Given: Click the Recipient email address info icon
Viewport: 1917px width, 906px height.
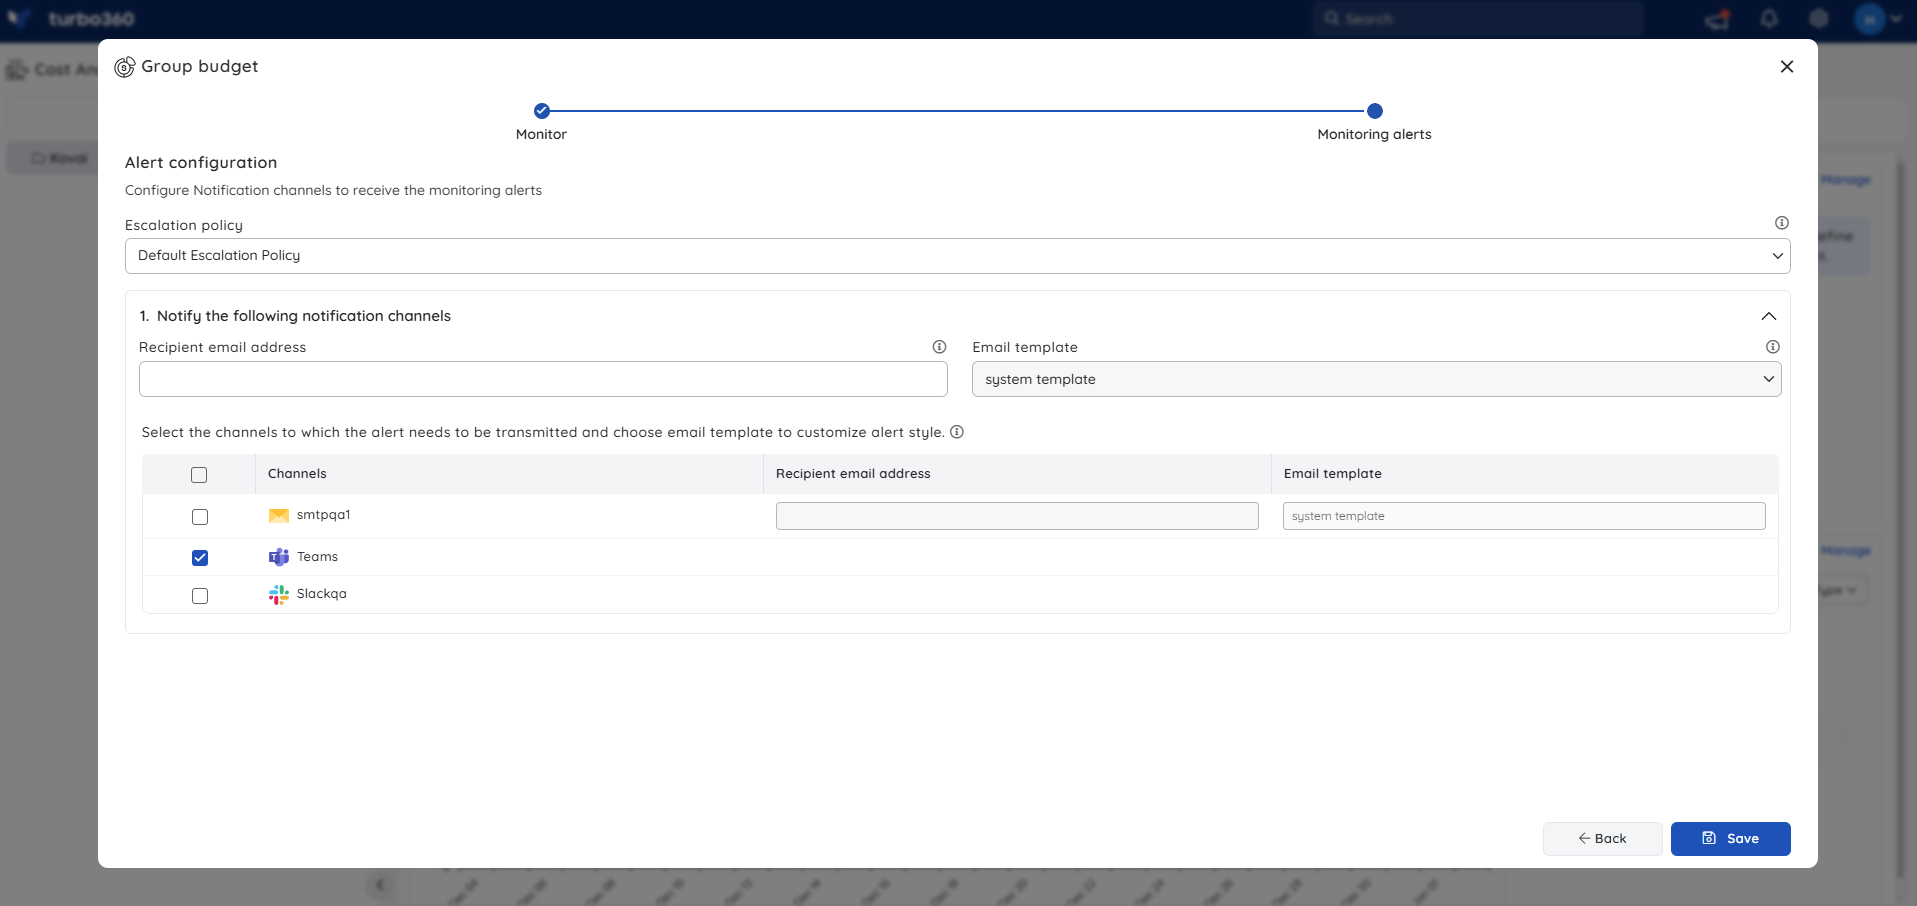Looking at the screenshot, I should (x=939, y=347).
